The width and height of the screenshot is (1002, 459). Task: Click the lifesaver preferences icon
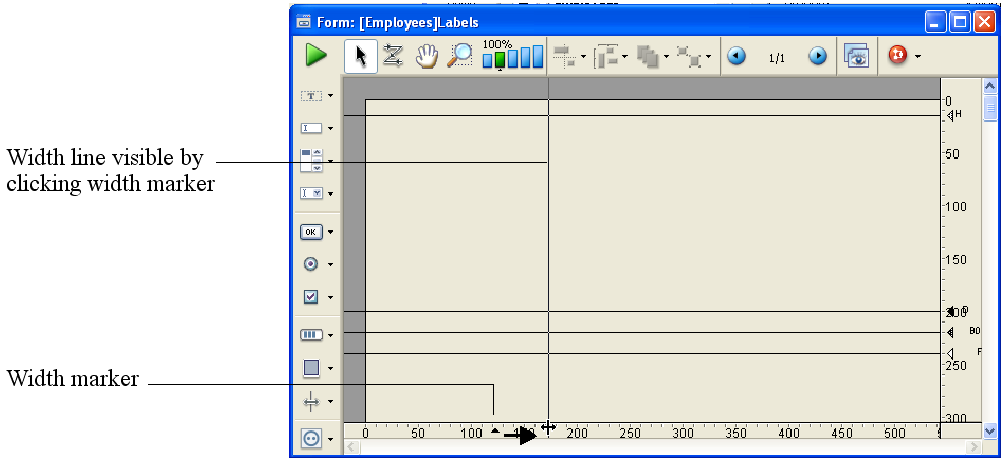[898, 56]
